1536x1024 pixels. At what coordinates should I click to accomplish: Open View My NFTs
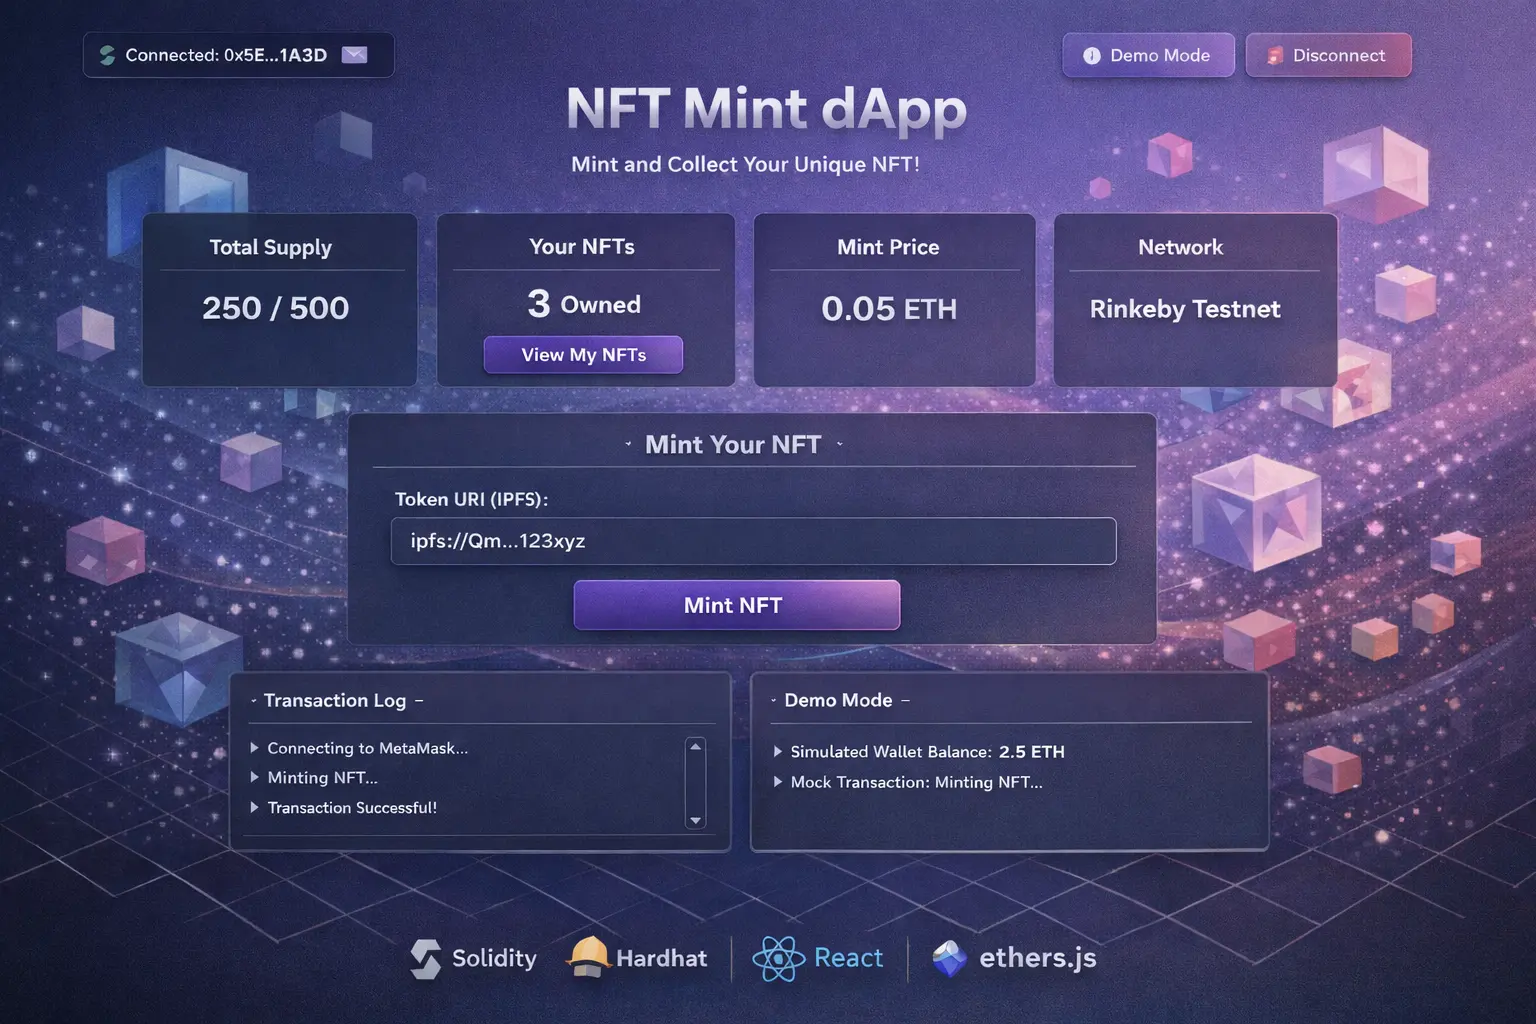(x=583, y=355)
